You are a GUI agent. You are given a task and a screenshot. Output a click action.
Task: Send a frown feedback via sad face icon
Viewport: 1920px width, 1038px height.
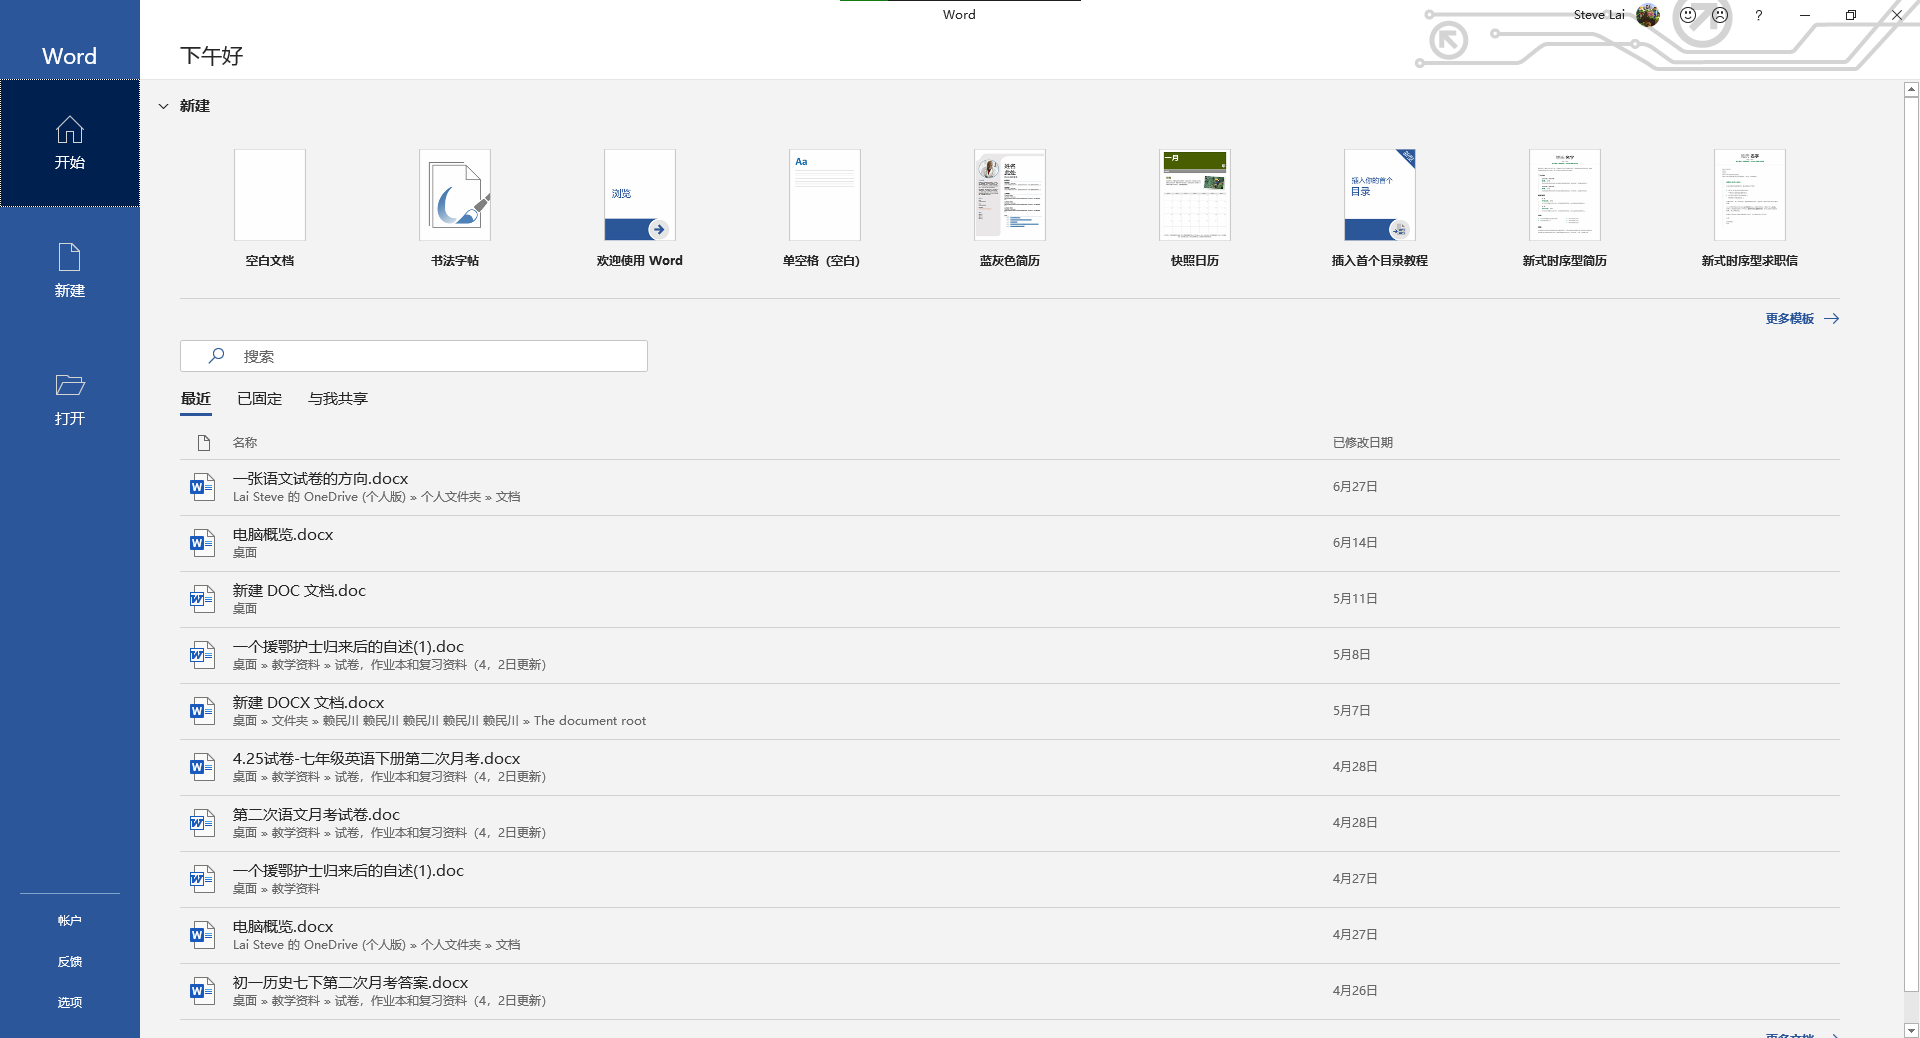tap(1720, 15)
